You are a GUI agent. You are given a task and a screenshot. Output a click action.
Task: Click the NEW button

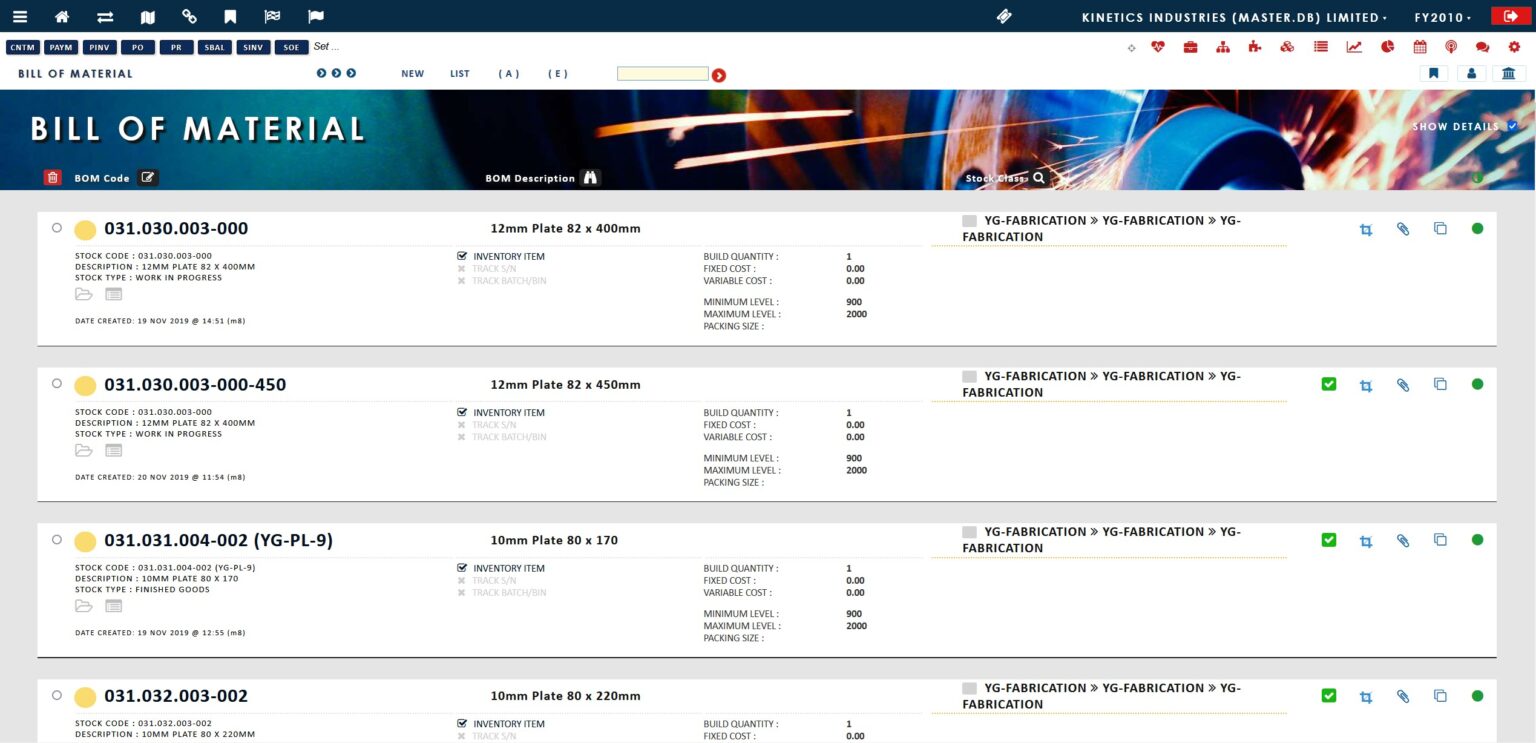412,73
